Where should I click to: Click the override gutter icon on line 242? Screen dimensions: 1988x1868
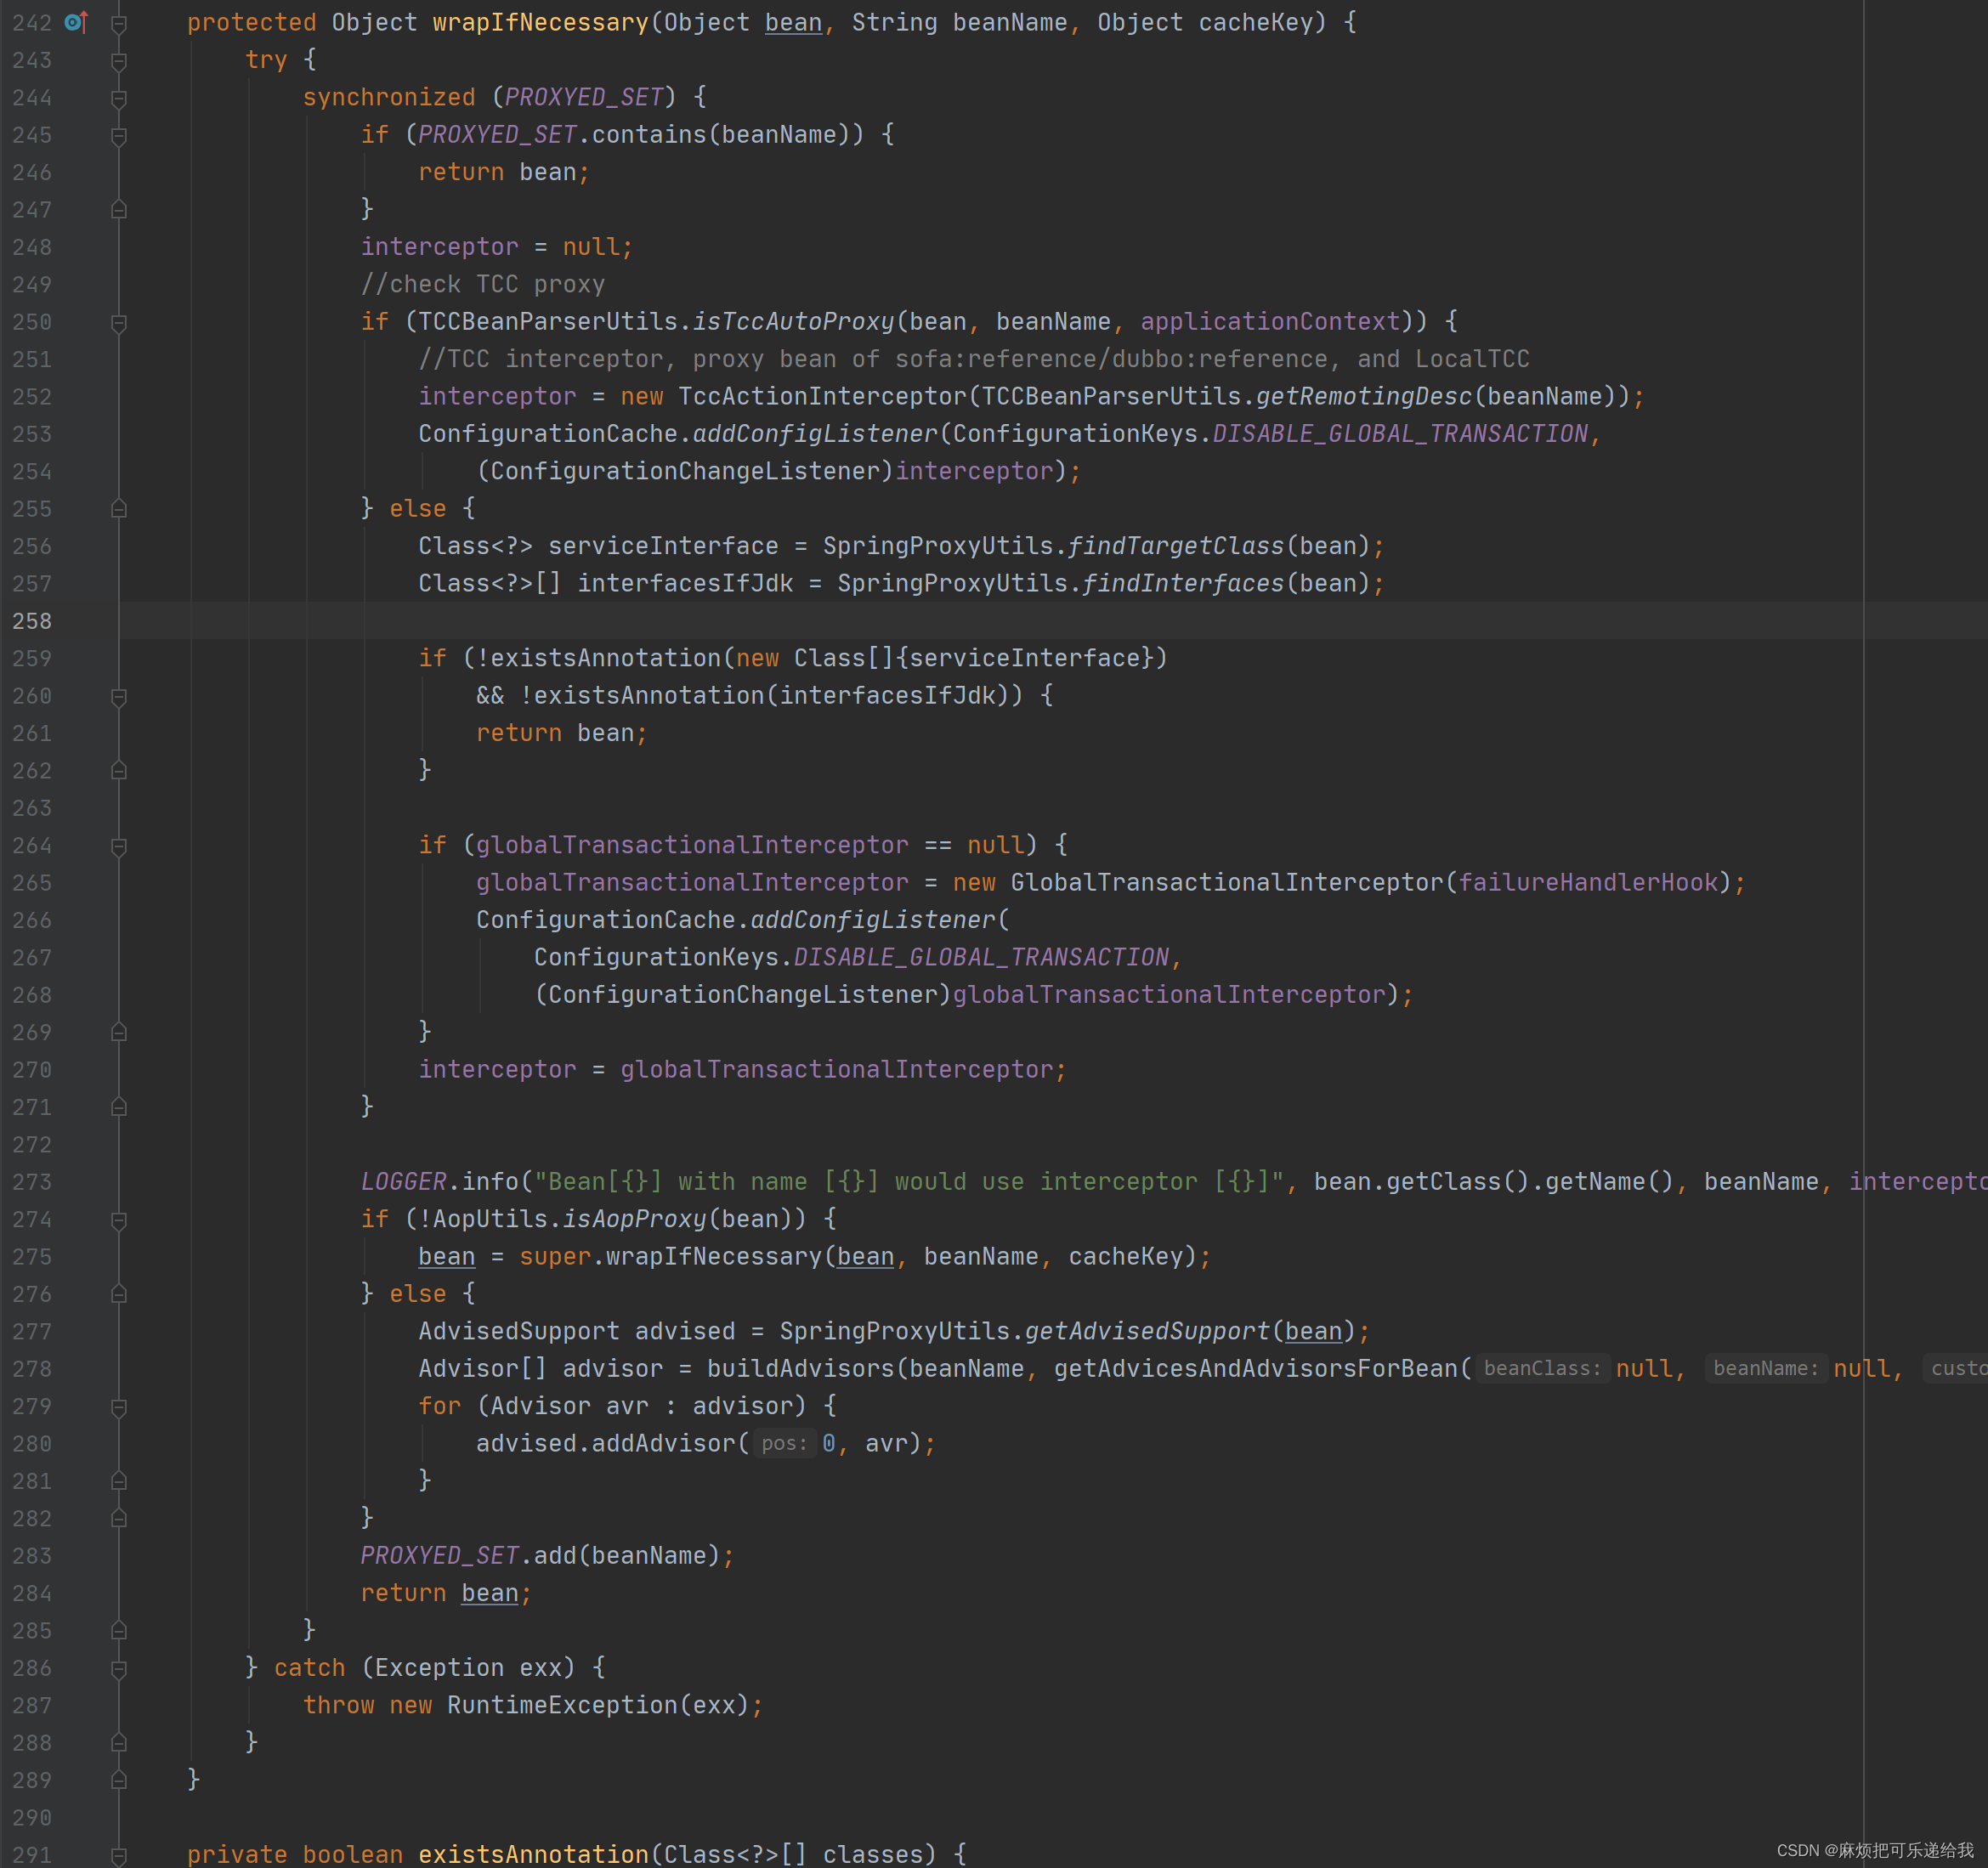pos(76,22)
